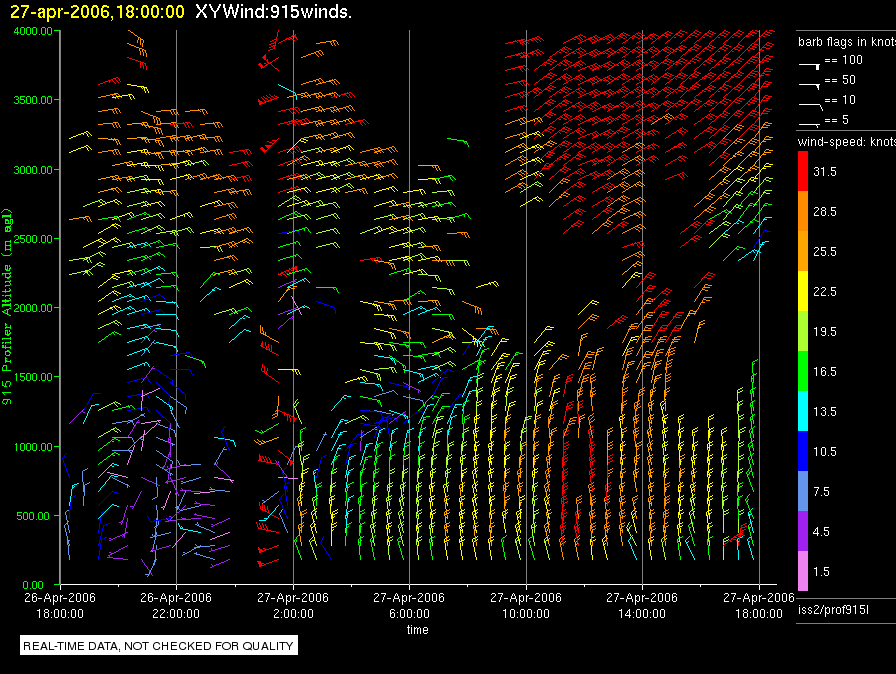Click the 5-knot barb flag legend icon
The width and height of the screenshot is (896, 674).
[810, 123]
